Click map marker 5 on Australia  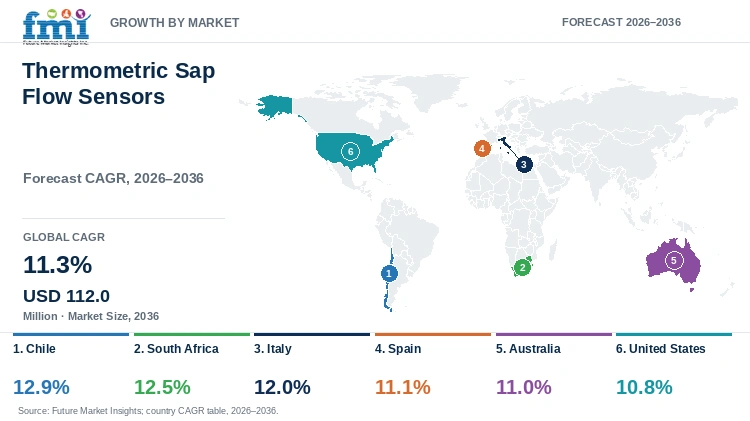[674, 260]
